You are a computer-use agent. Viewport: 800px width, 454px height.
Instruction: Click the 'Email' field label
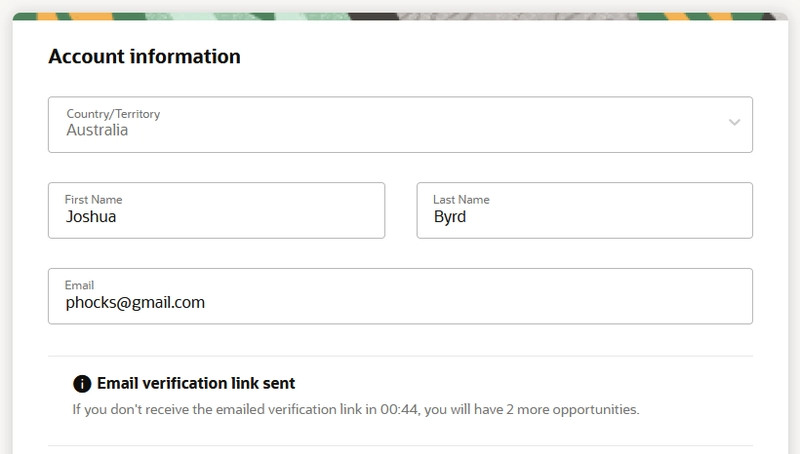point(80,286)
